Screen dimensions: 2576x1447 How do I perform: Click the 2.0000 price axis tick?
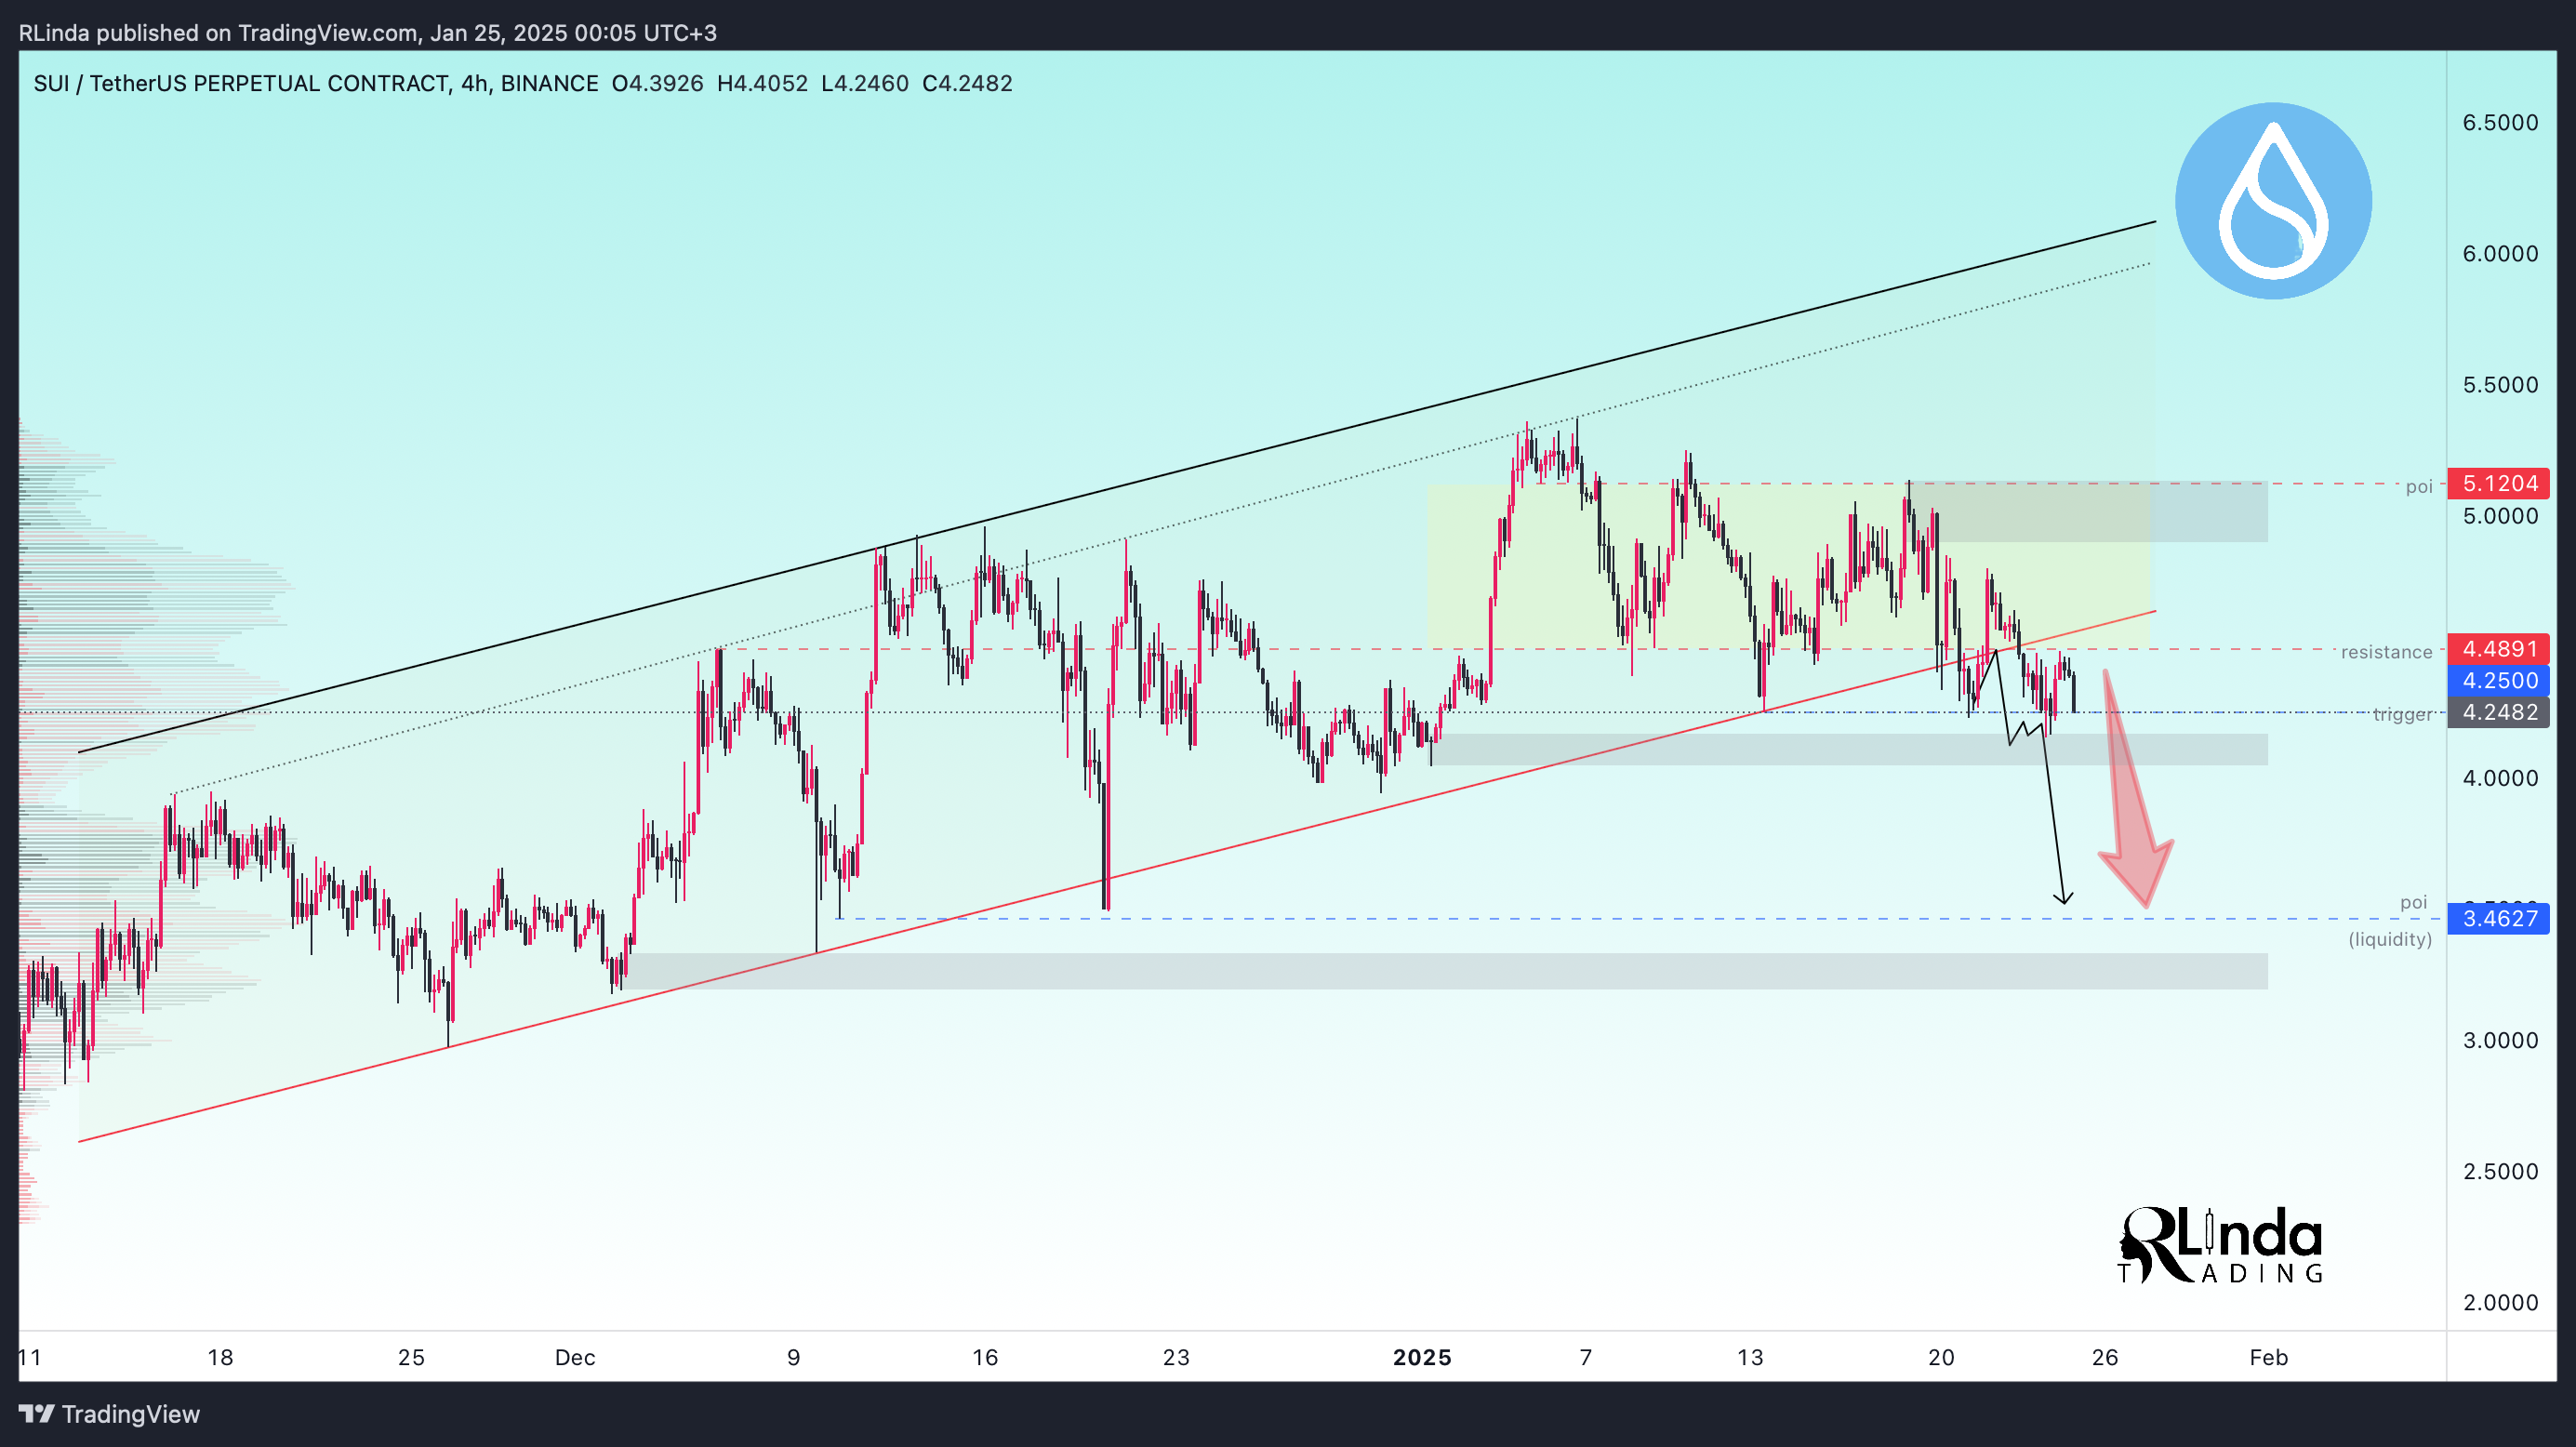coord(2500,1303)
